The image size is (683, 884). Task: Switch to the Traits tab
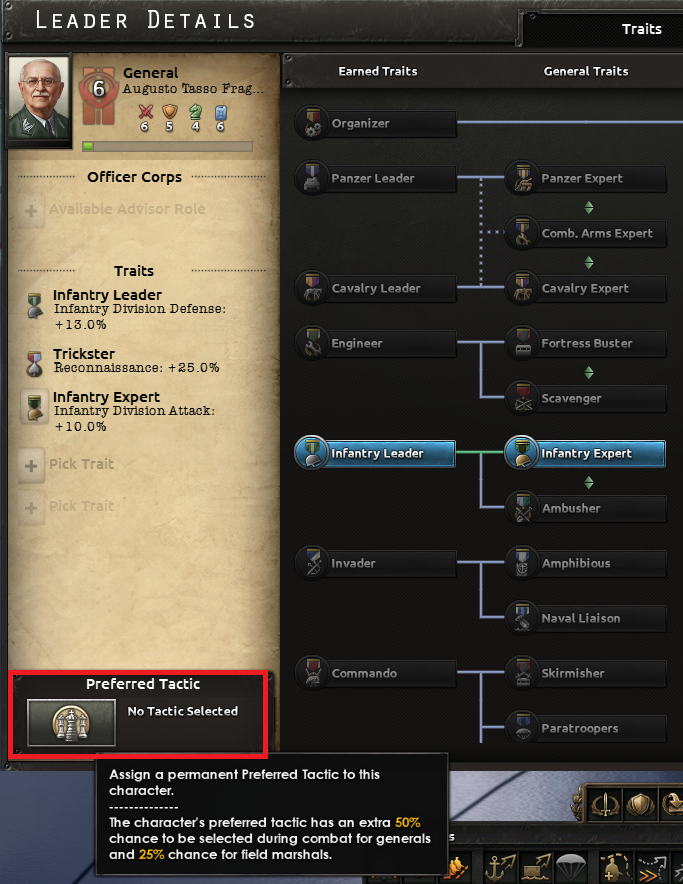click(x=641, y=29)
